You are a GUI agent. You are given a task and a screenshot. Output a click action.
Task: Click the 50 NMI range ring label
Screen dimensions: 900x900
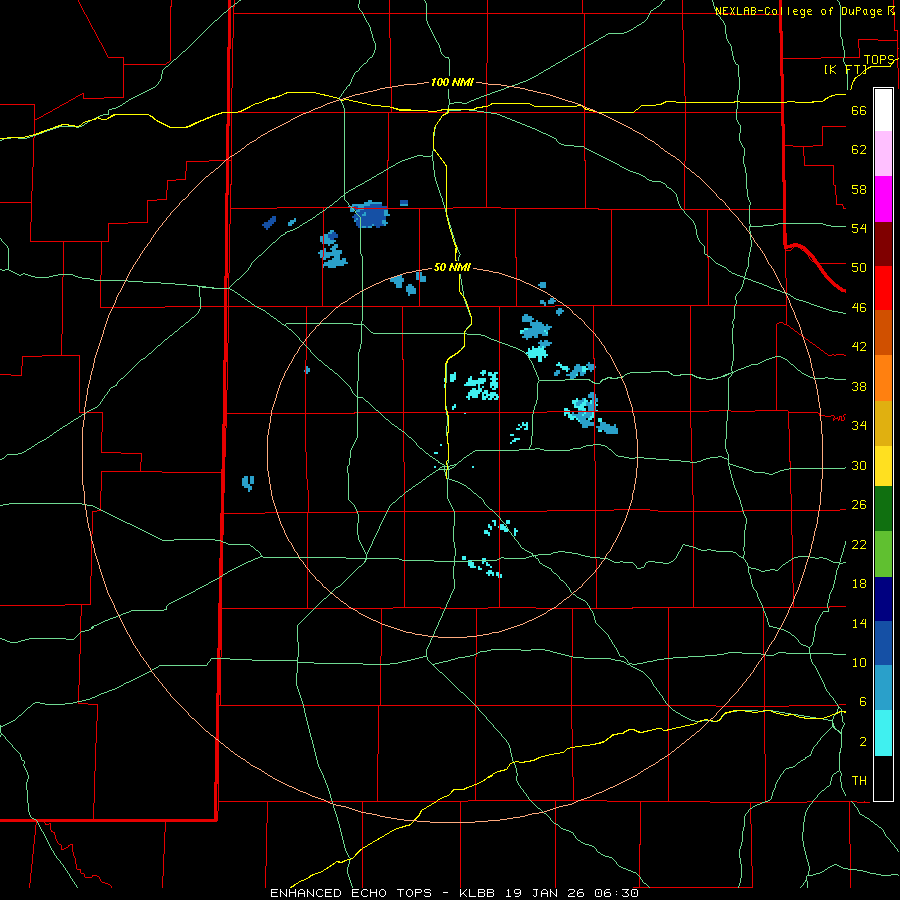click(x=452, y=267)
